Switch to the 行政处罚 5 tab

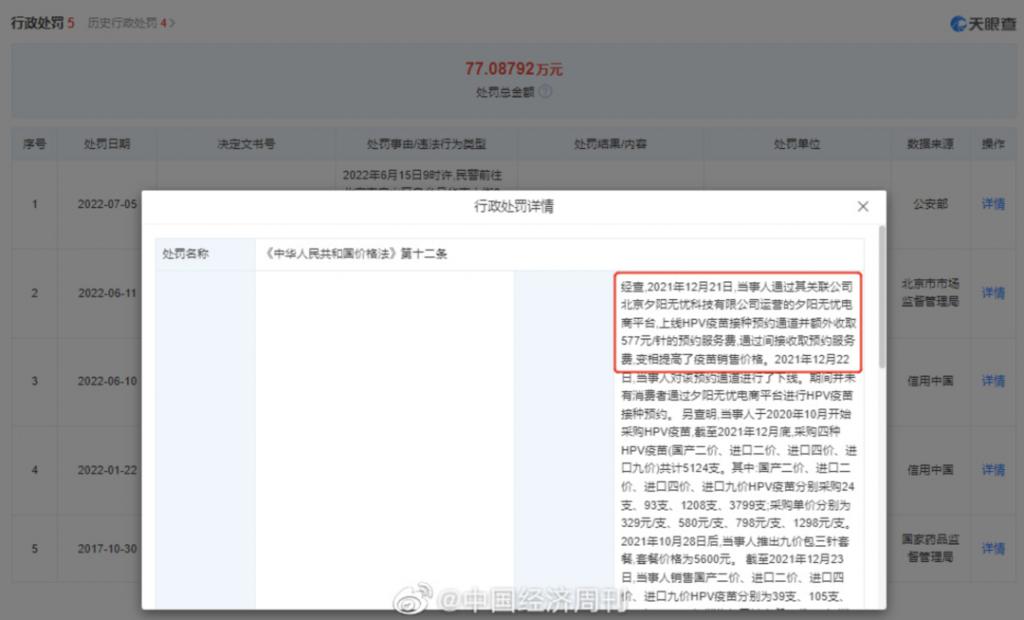pos(42,22)
